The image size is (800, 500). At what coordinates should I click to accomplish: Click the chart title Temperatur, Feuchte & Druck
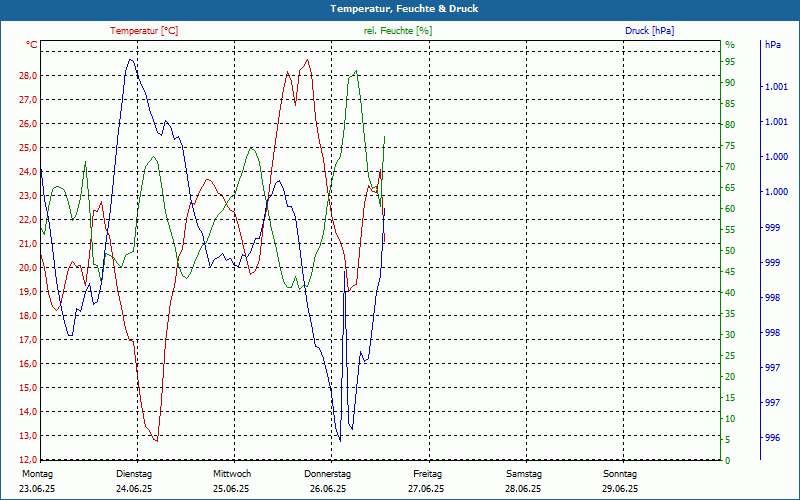tap(404, 9)
